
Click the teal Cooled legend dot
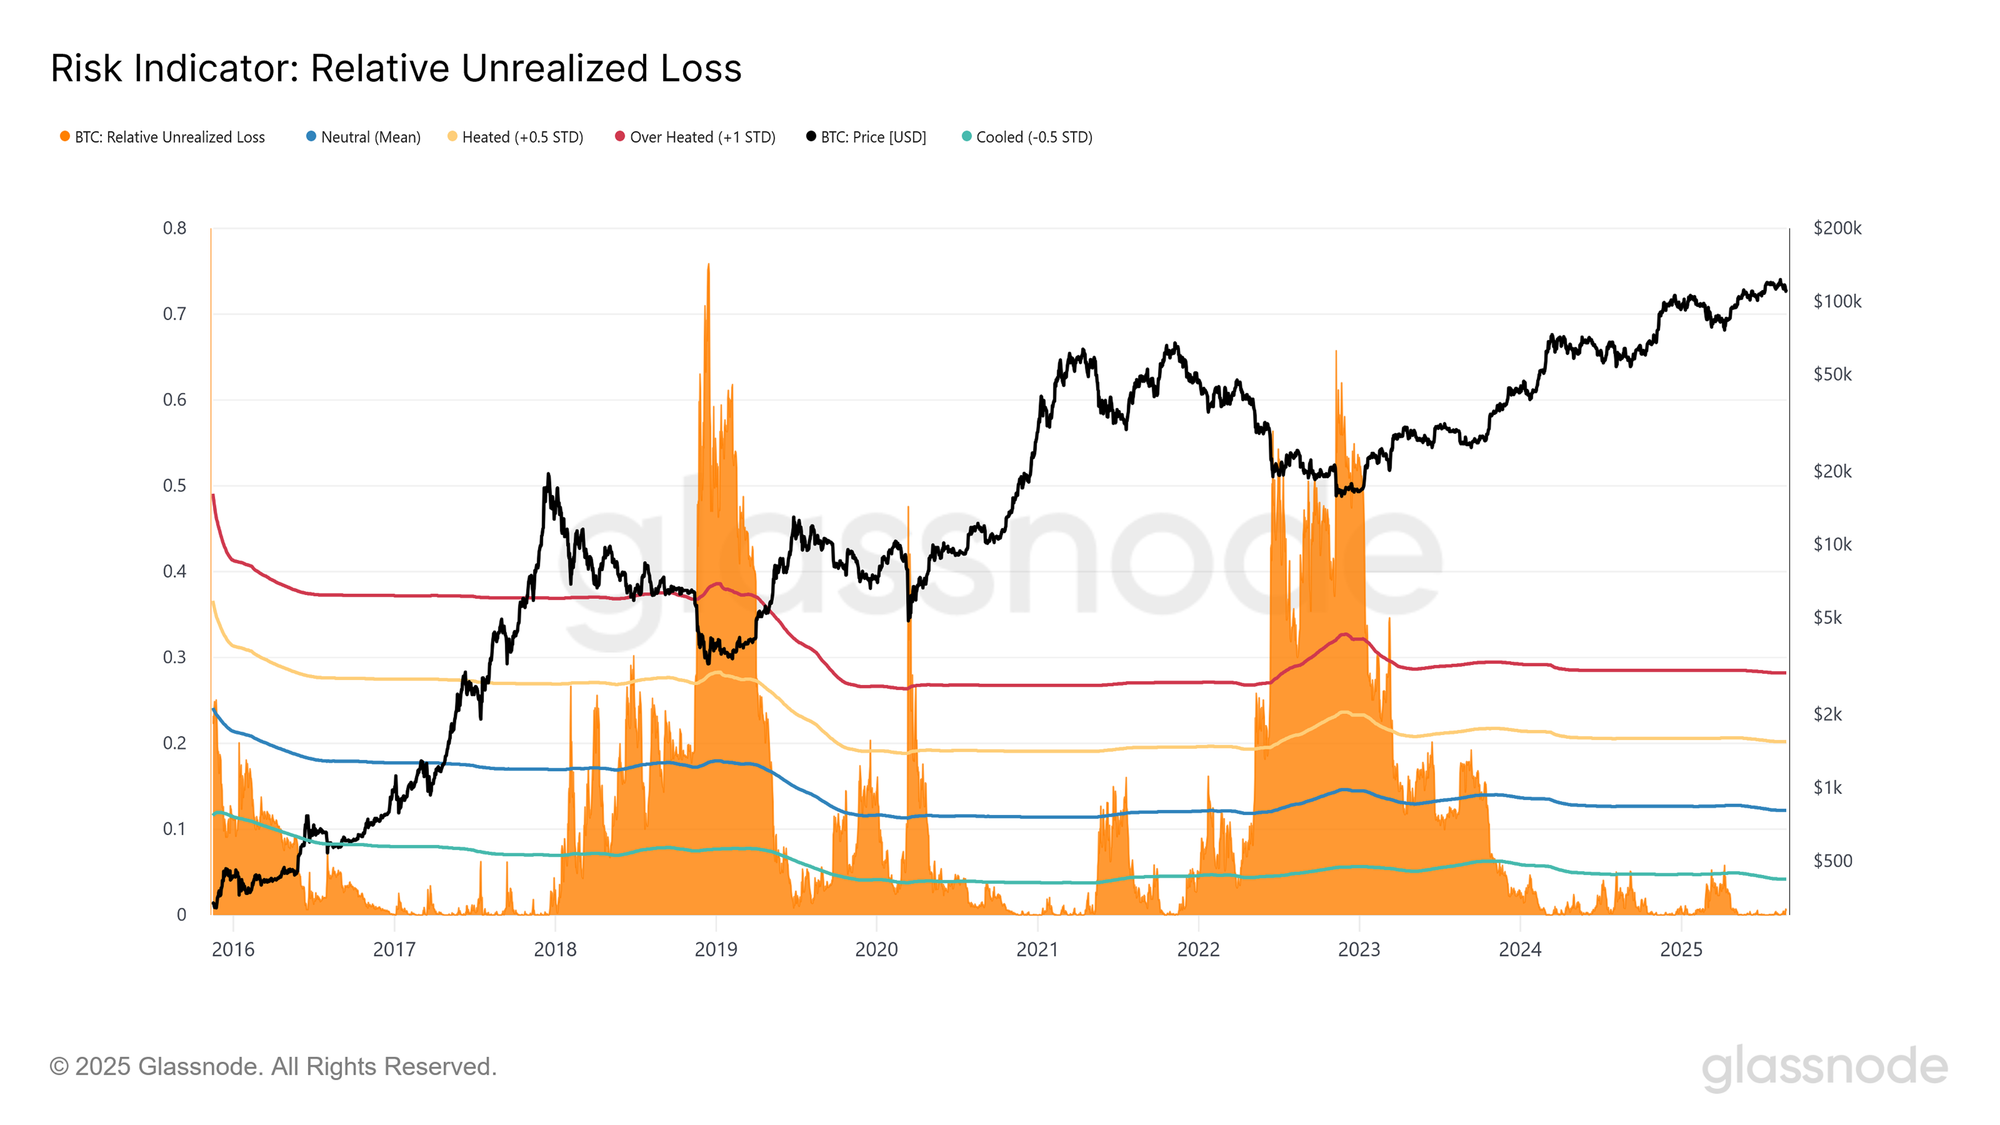pyautogui.click(x=967, y=136)
